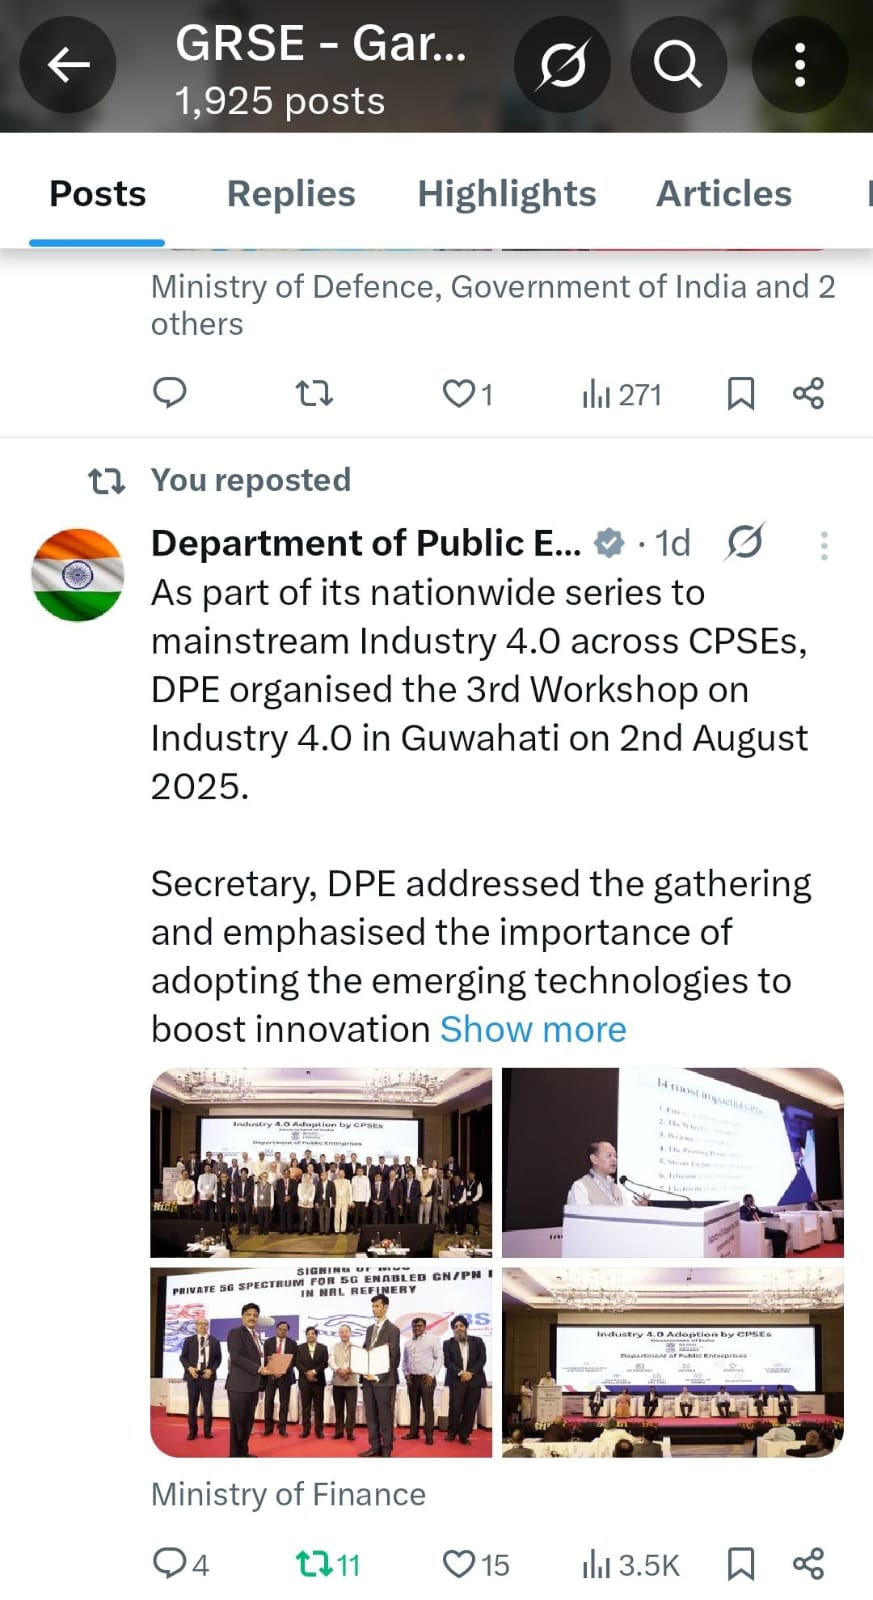873x1600 pixels.
Task: Share the Ministry of Finance tagged post
Action: [x=807, y=1562]
